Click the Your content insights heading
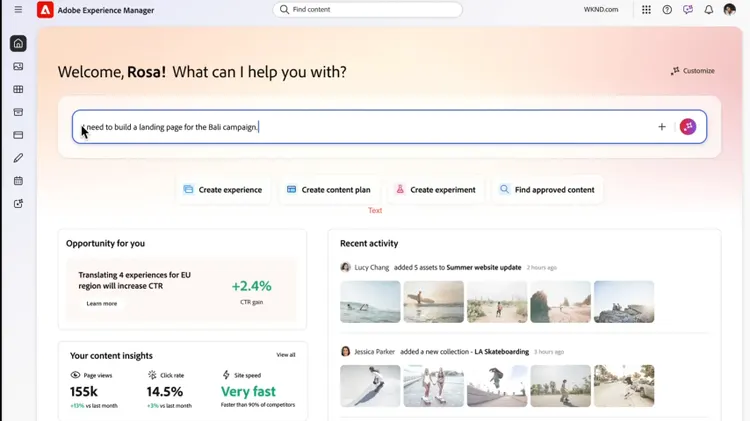750x421 pixels. pos(111,356)
